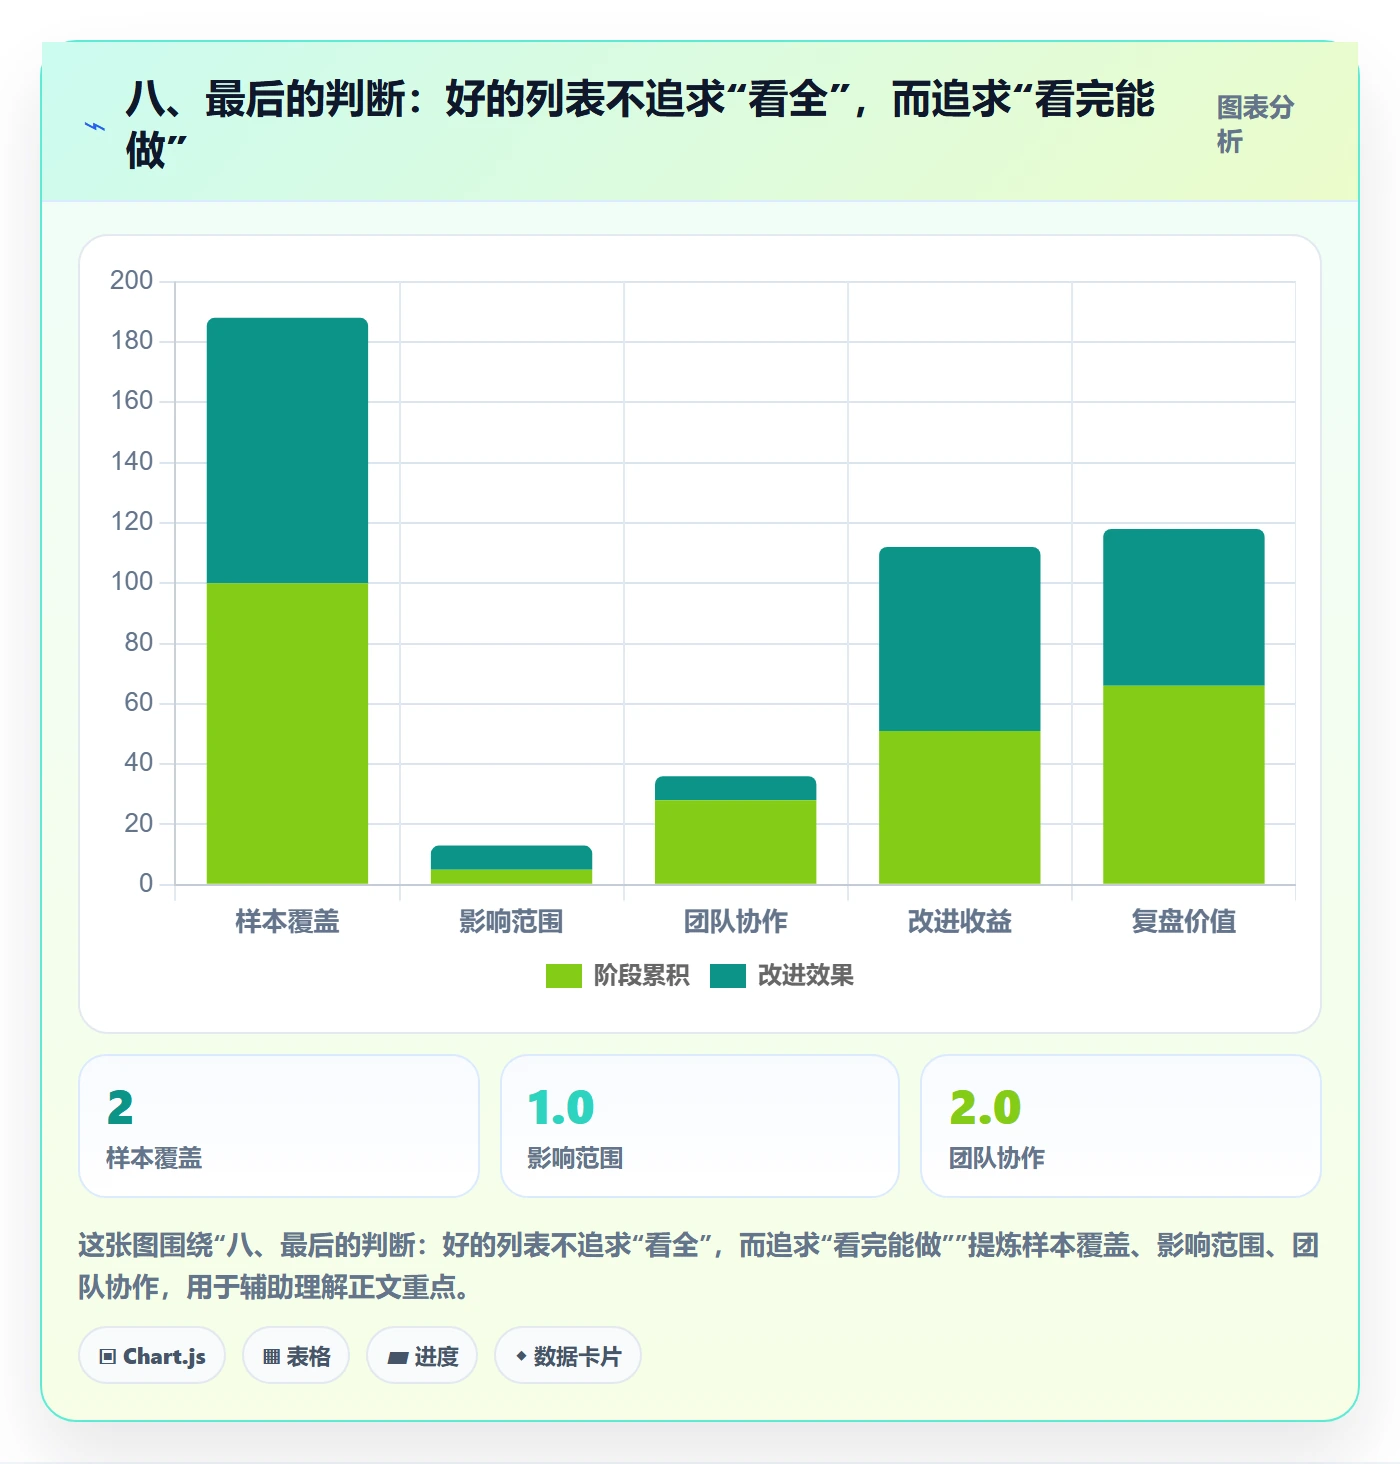Click the 改进收益 x-axis label
This screenshot has width=1400, height=1464.
[959, 921]
